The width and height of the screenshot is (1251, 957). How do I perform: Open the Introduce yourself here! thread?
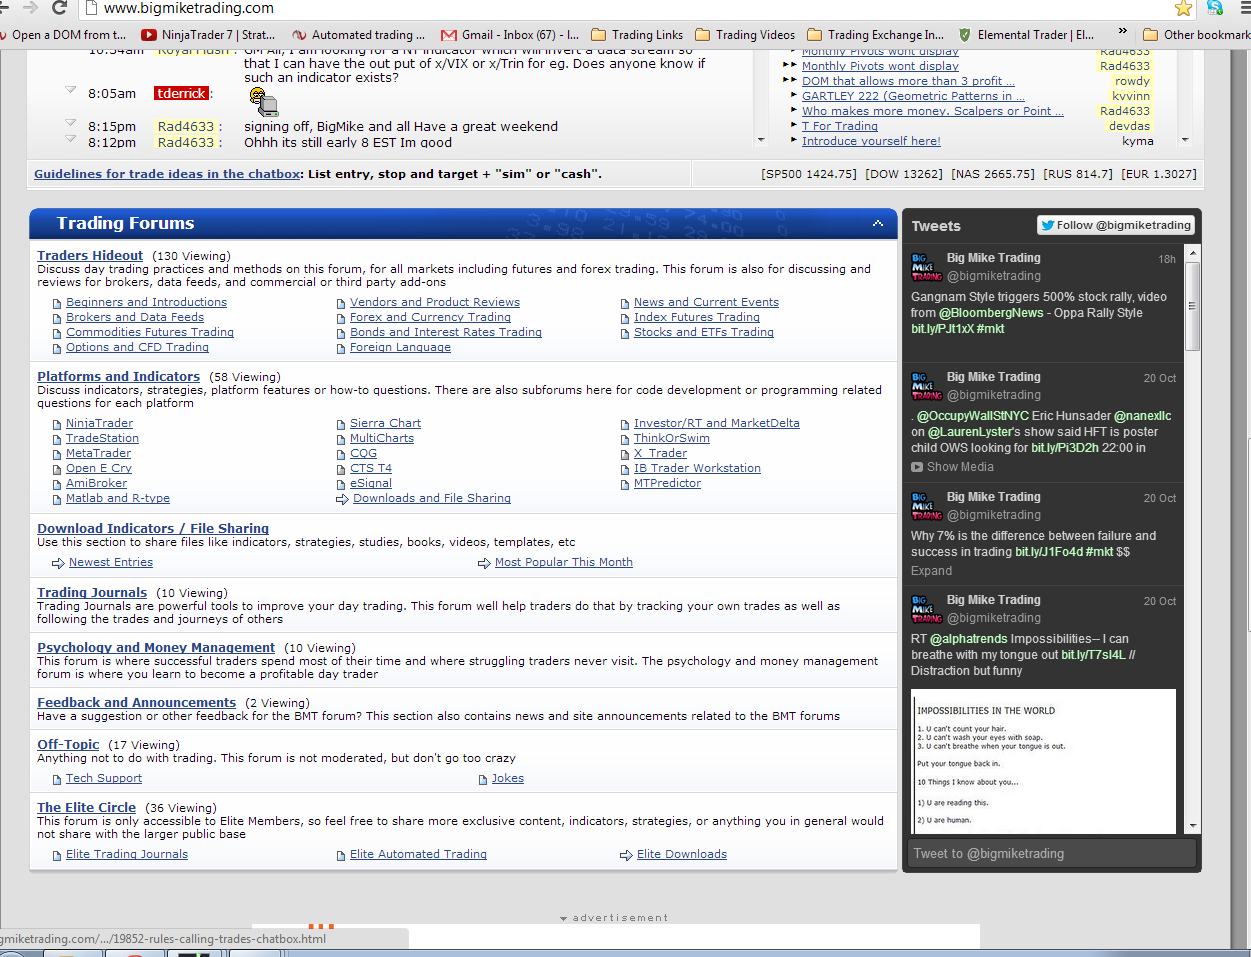click(x=871, y=141)
